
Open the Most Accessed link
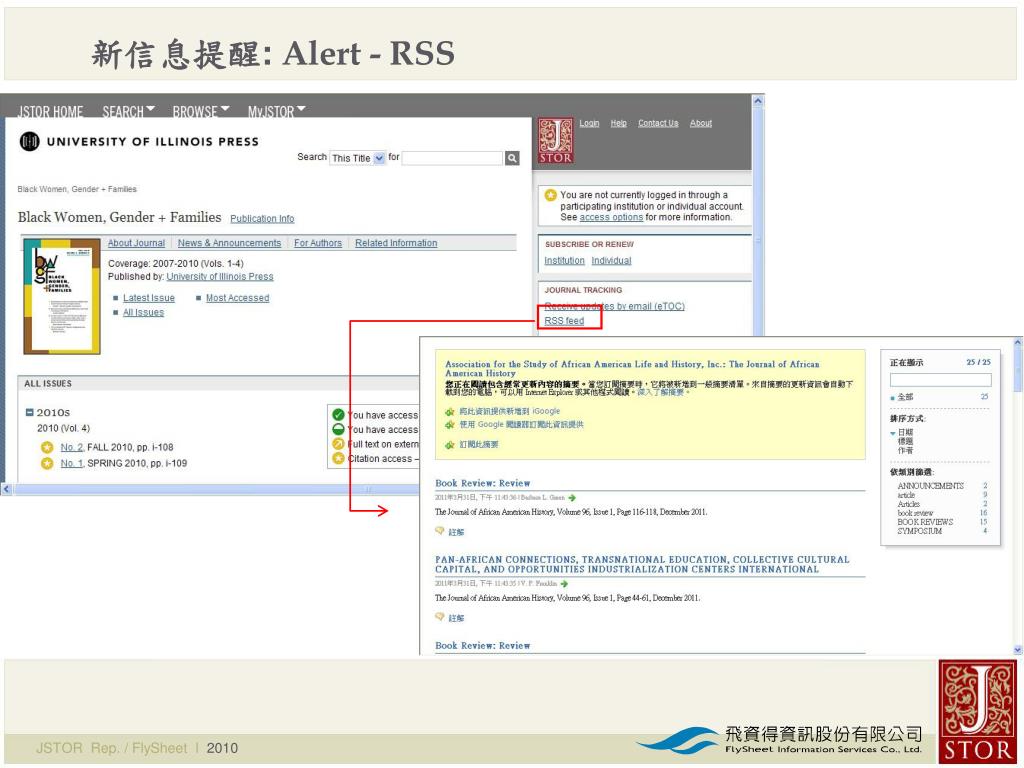[238, 298]
